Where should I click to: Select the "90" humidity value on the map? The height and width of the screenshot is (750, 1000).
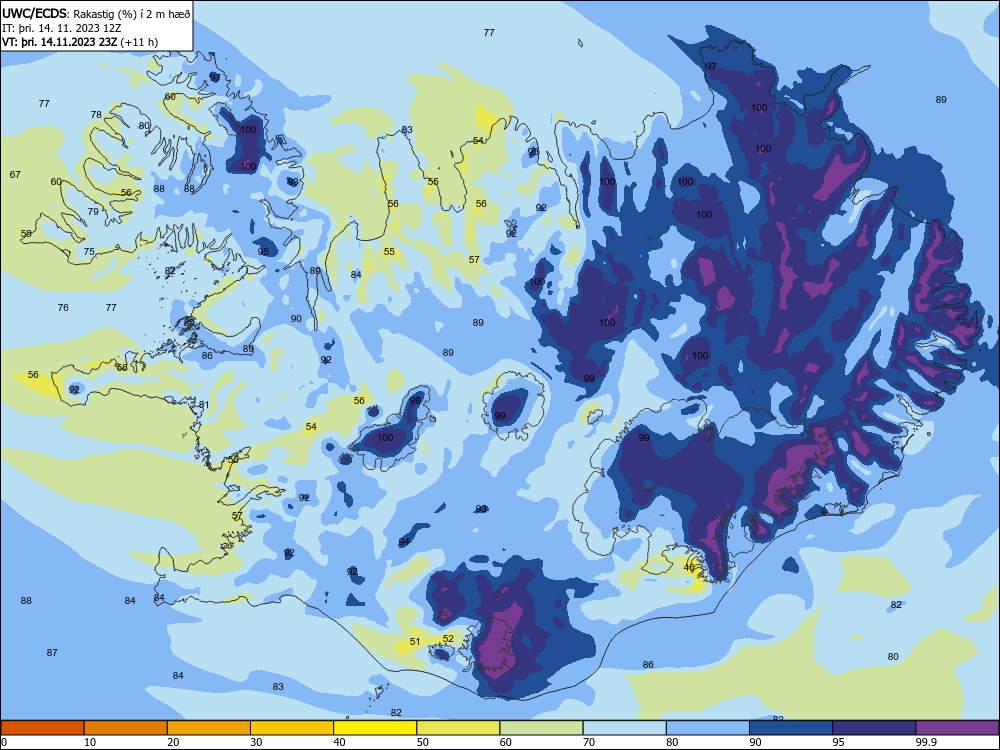(296, 318)
